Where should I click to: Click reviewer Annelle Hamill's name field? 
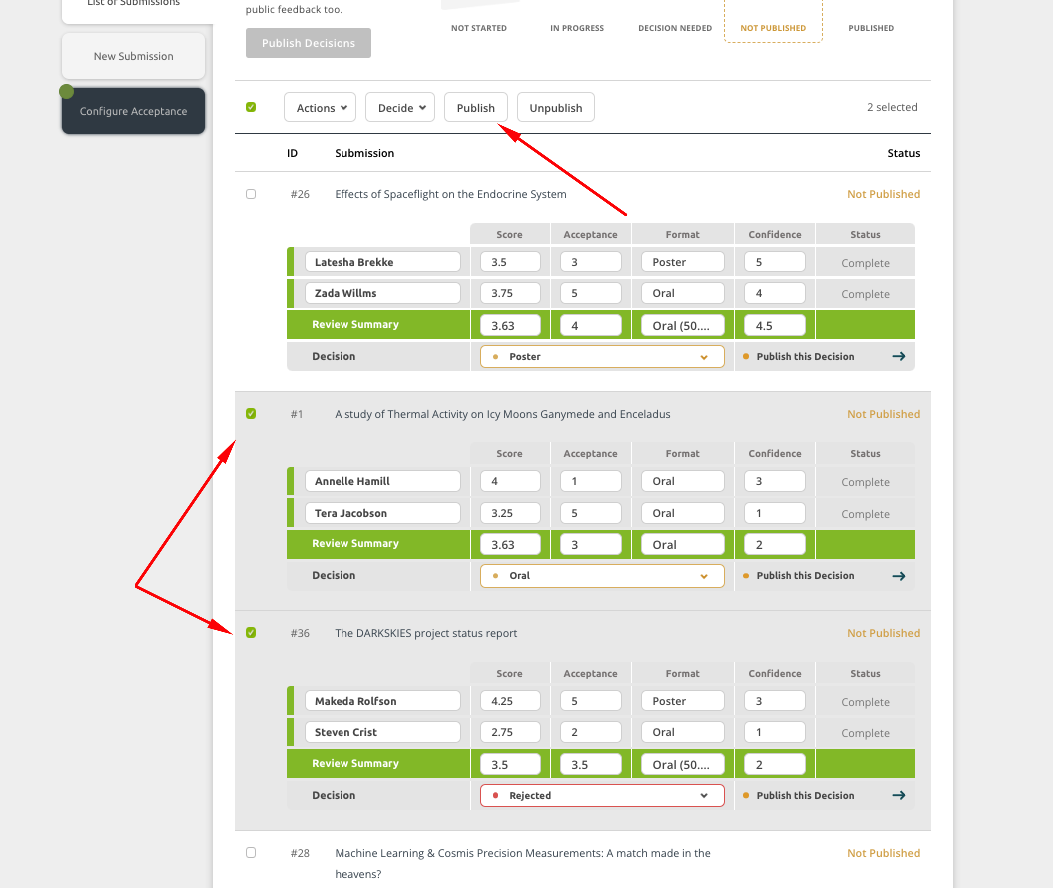tap(383, 481)
